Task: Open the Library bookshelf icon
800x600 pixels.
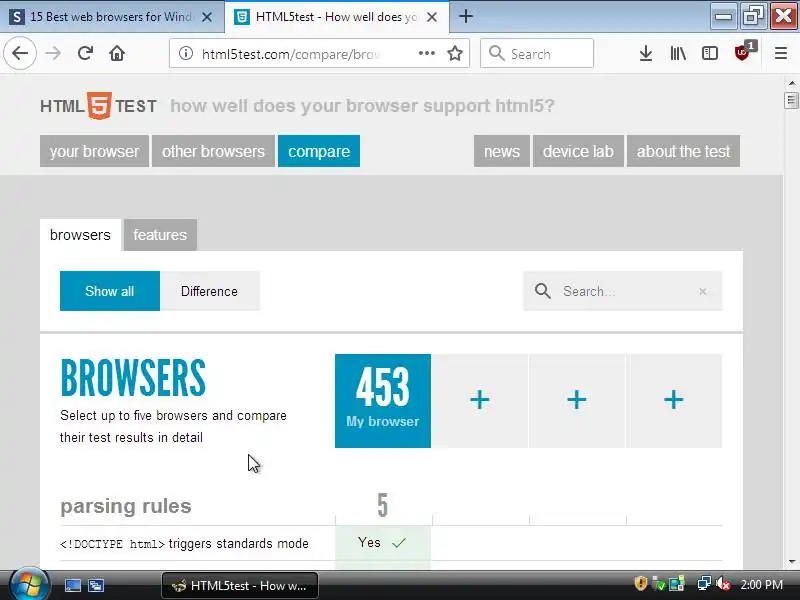Action: pos(678,53)
